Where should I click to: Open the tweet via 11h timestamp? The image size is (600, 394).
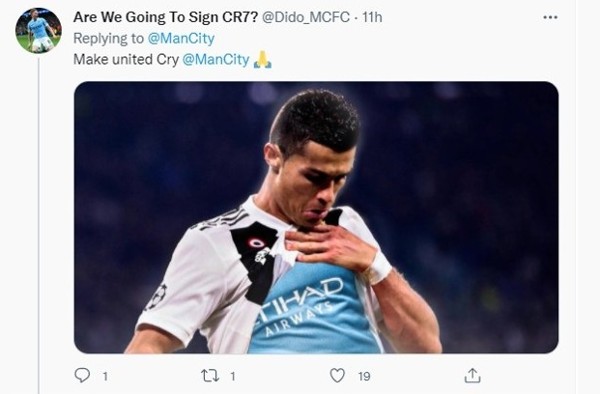click(372, 17)
